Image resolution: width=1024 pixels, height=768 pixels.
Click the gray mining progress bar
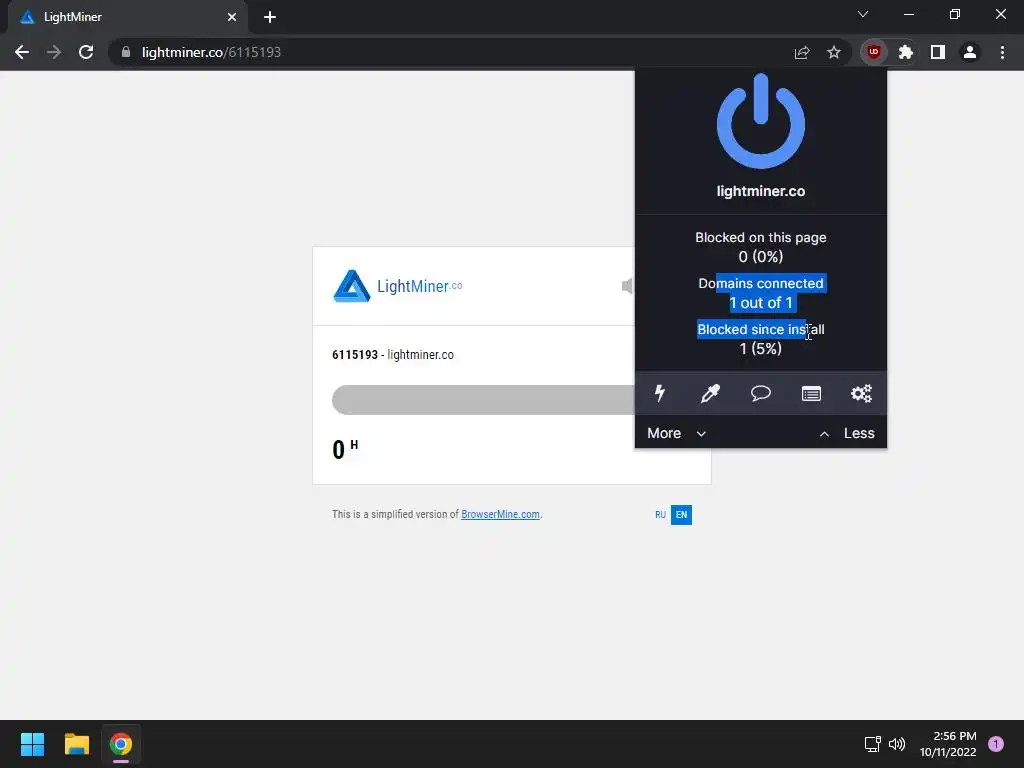[483, 400]
